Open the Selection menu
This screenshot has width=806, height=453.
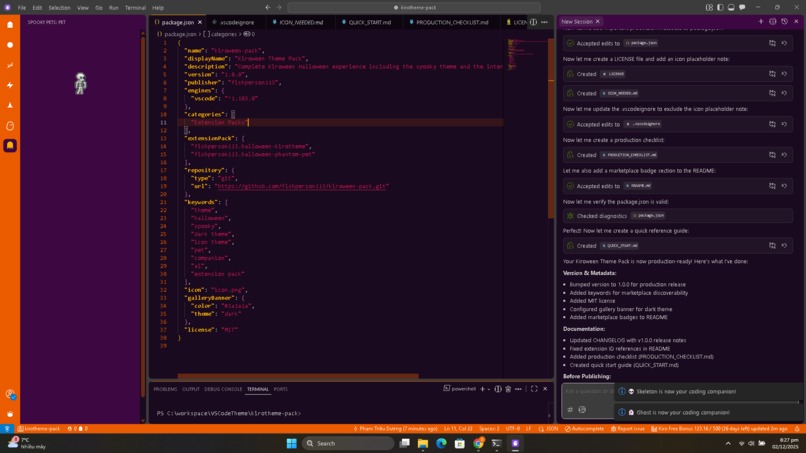coord(59,8)
